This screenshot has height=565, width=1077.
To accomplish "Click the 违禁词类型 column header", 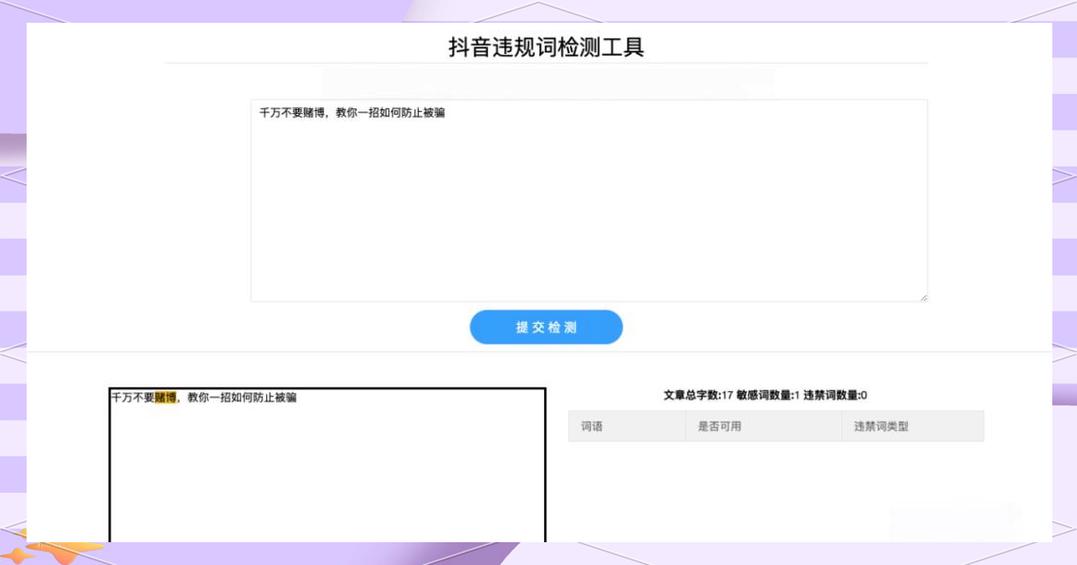I will tap(913, 426).
